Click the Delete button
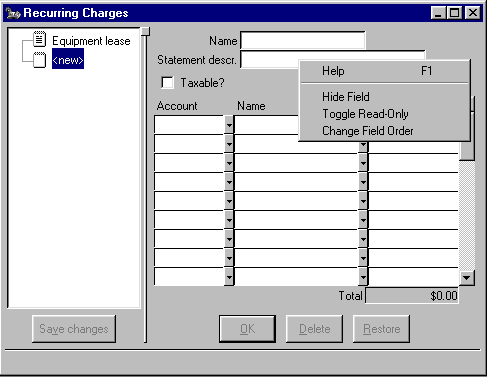Screen dimensions: 487x377 click(314, 329)
